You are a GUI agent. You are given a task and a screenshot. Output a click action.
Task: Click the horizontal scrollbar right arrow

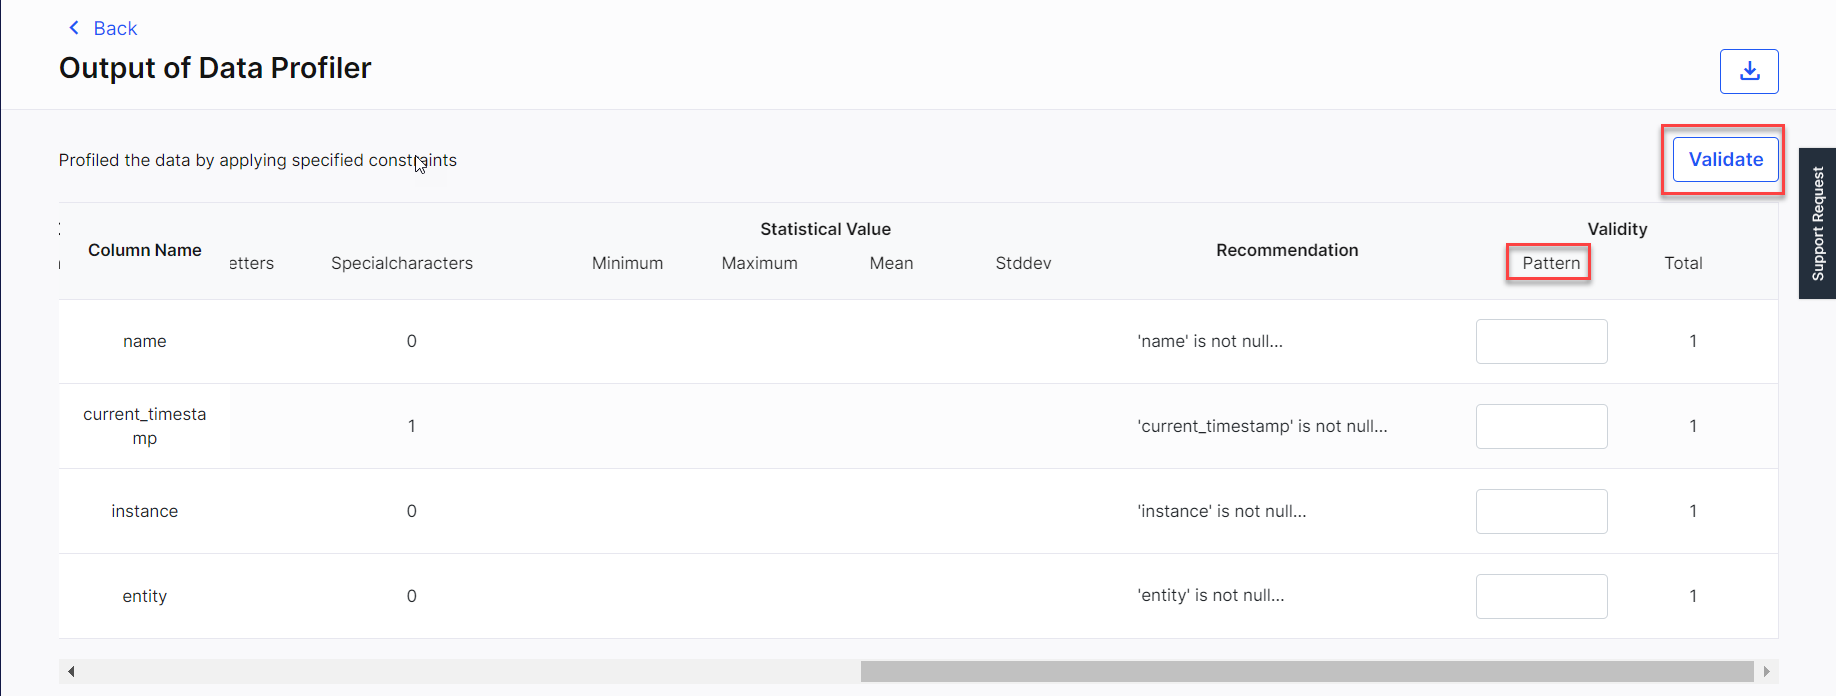point(1766,671)
